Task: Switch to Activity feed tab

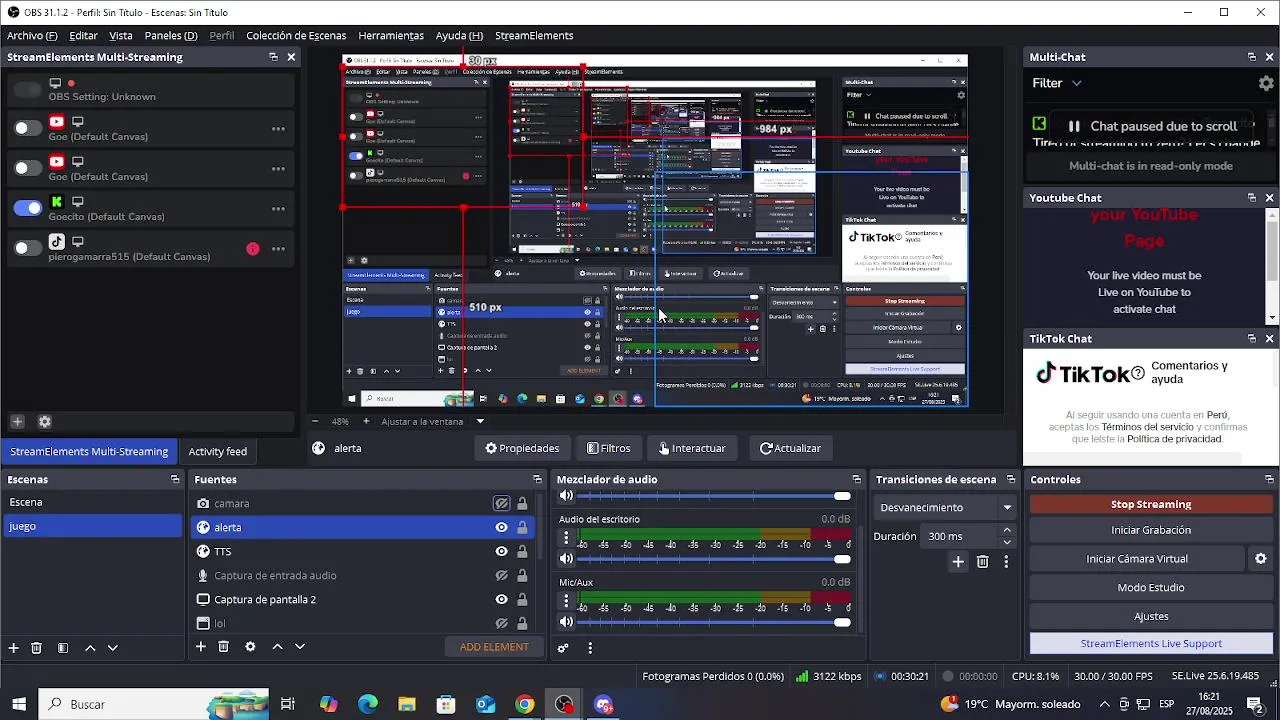Action: (x=217, y=452)
